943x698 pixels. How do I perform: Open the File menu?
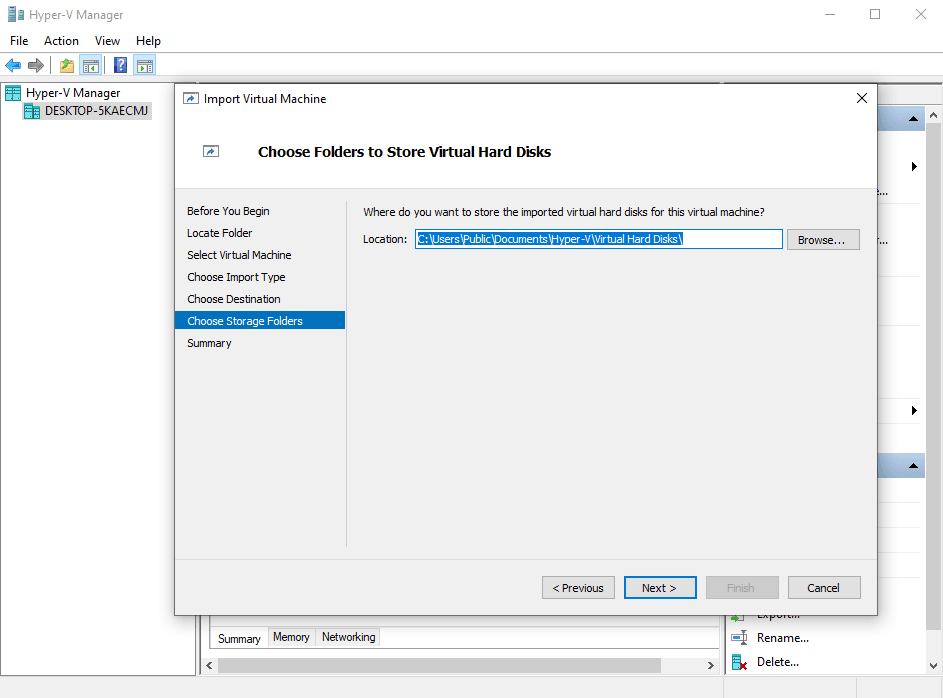[x=19, y=41]
